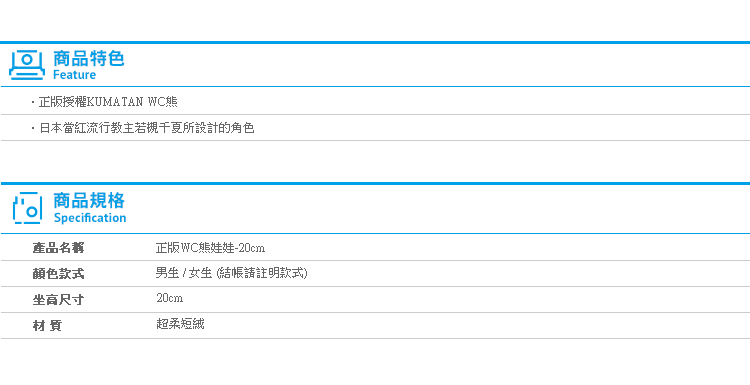750x385 pixels.
Task: Click the 坐高尺寸 row label
Action: click(x=58, y=300)
